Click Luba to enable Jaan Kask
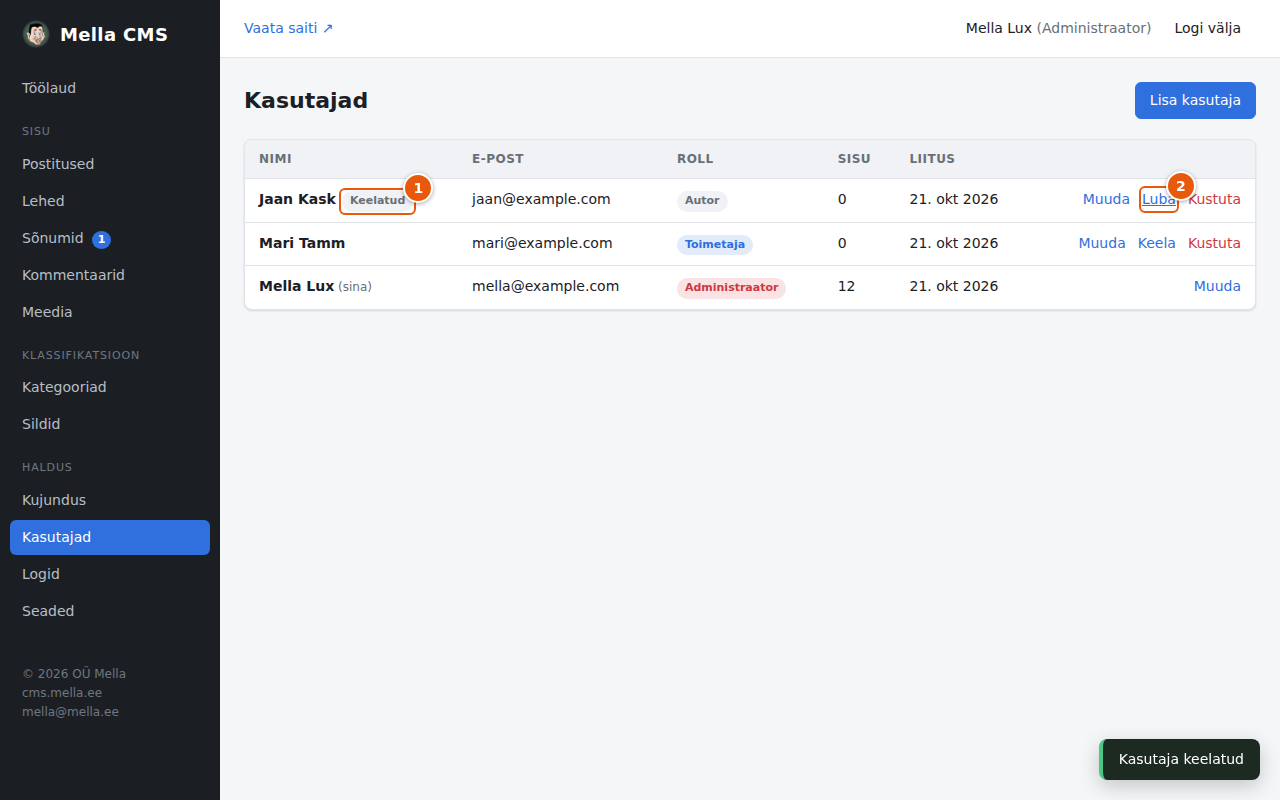The image size is (1280, 800). (1159, 199)
